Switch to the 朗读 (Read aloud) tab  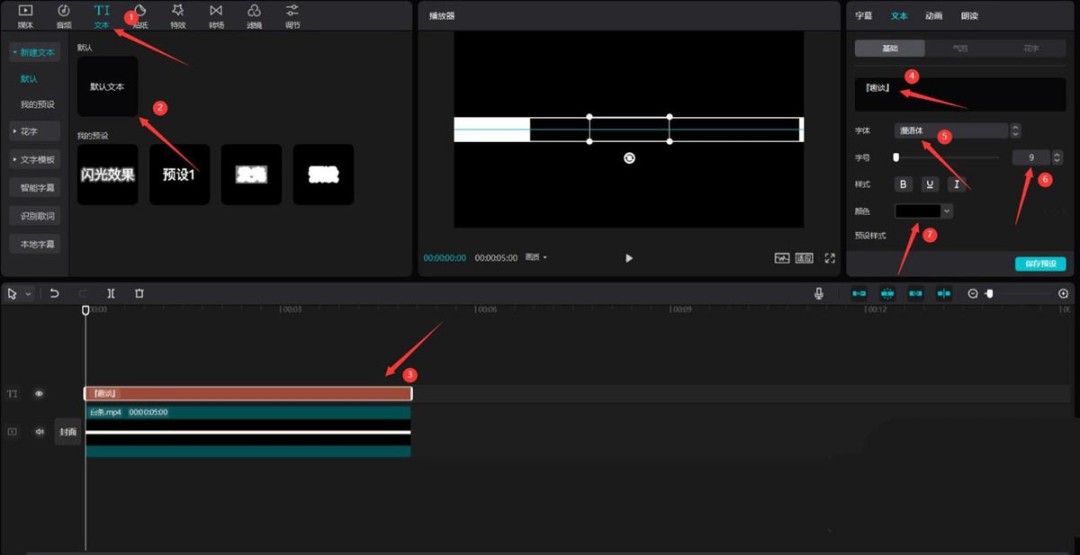[x=969, y=16]
